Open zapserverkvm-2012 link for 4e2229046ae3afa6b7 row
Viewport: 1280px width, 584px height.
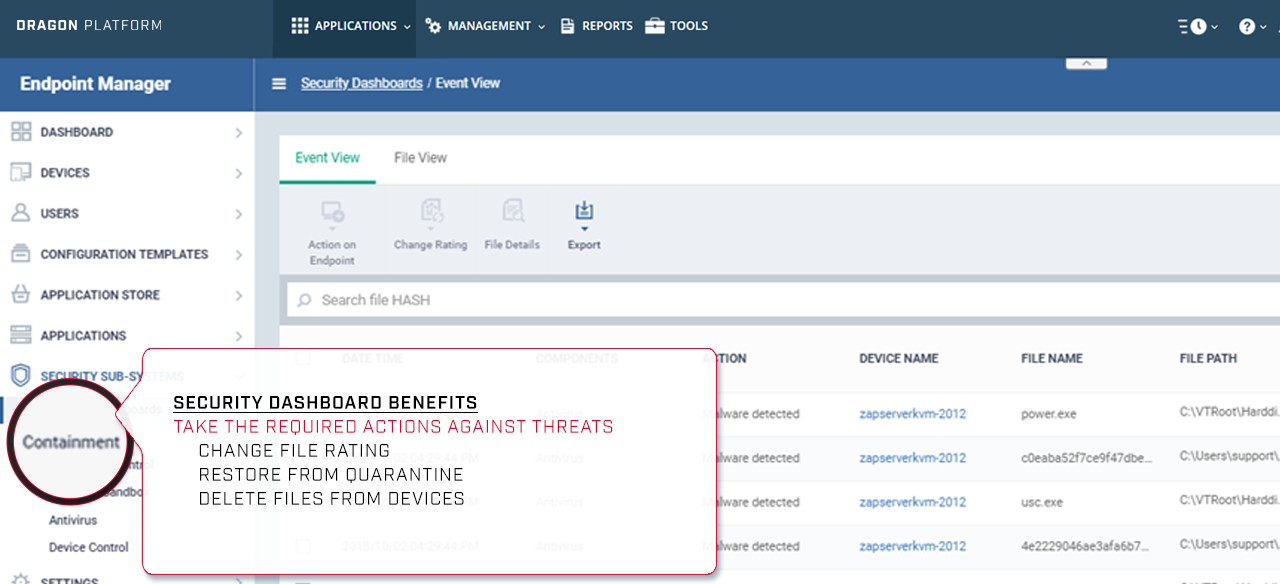pos(913,546)
